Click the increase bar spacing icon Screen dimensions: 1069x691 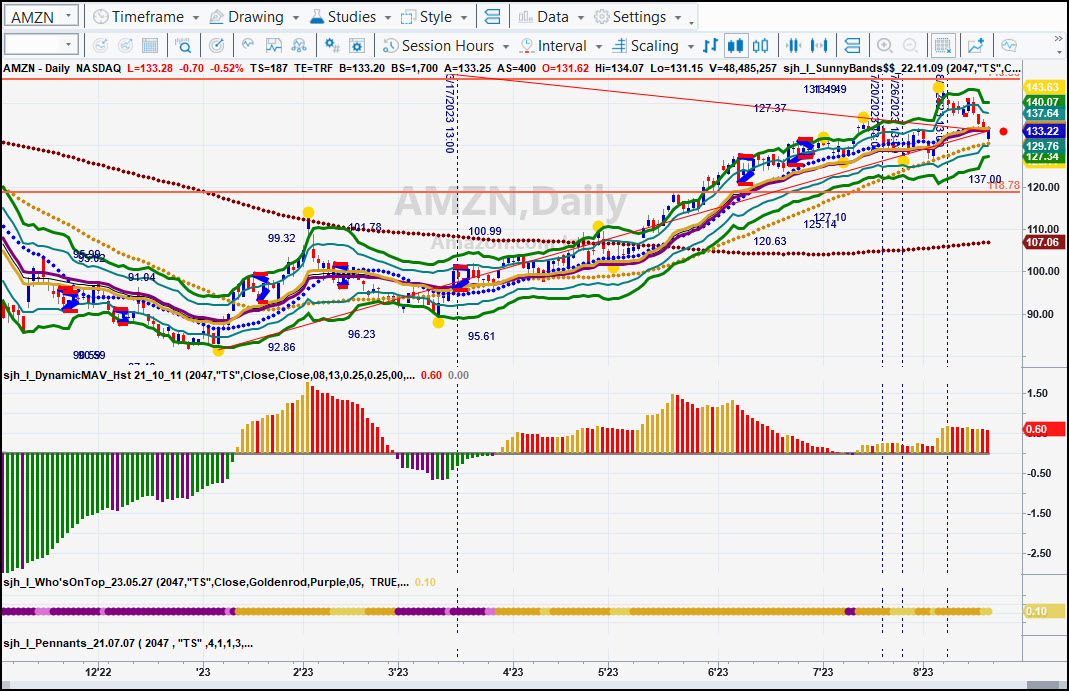819,46
